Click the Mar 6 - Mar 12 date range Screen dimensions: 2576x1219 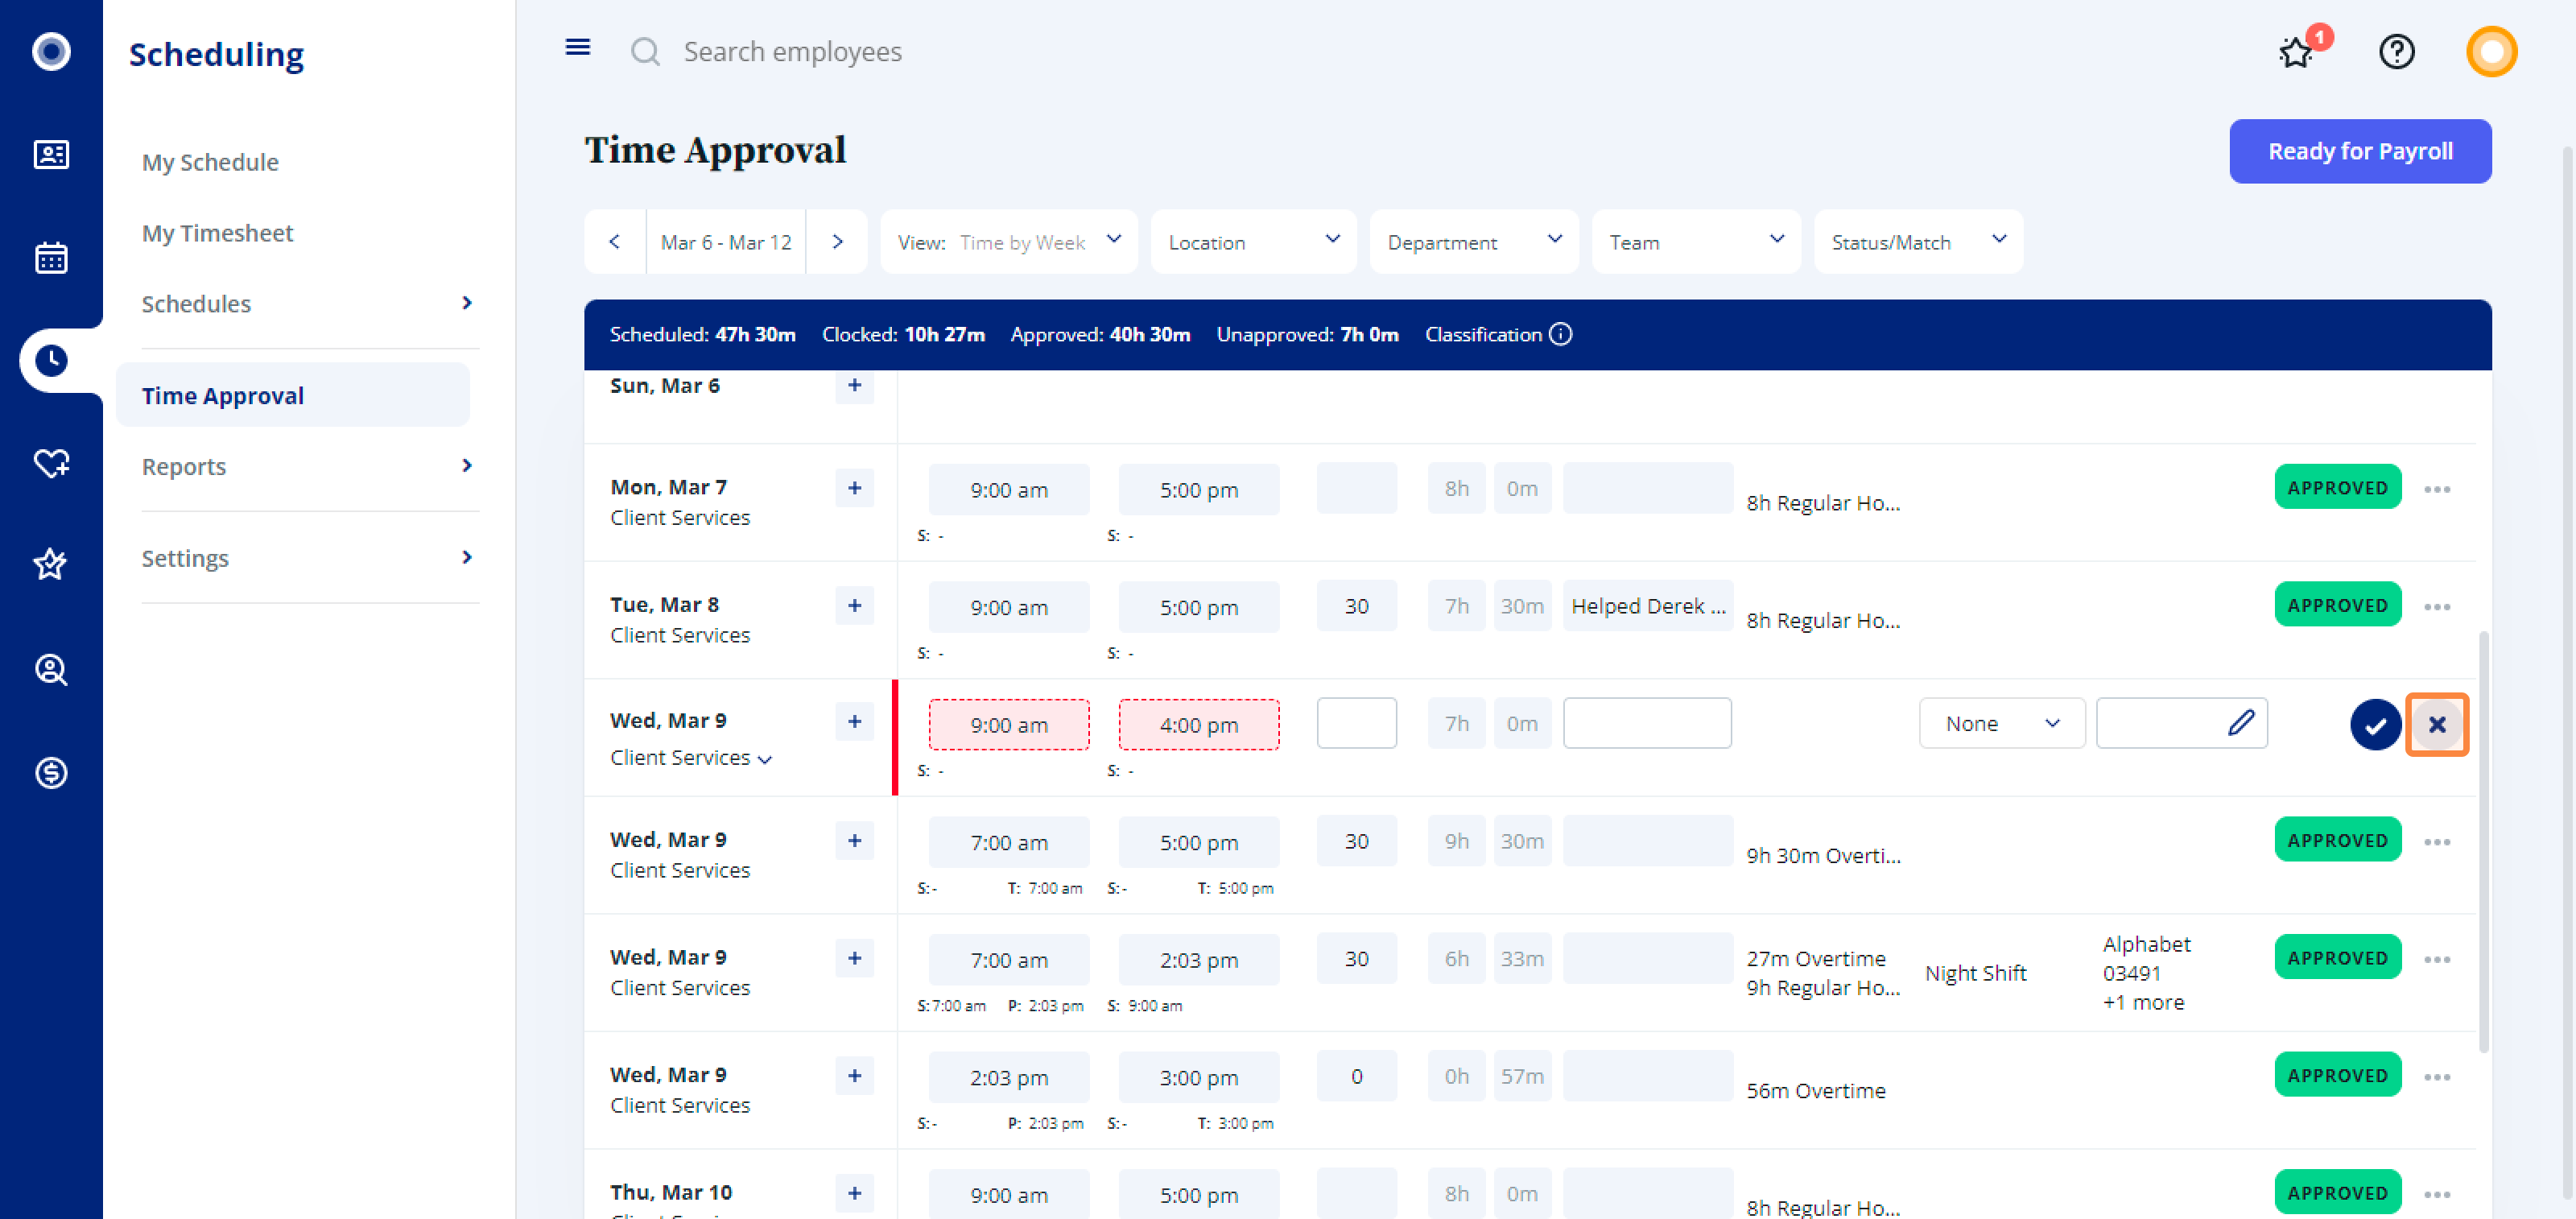726,242
